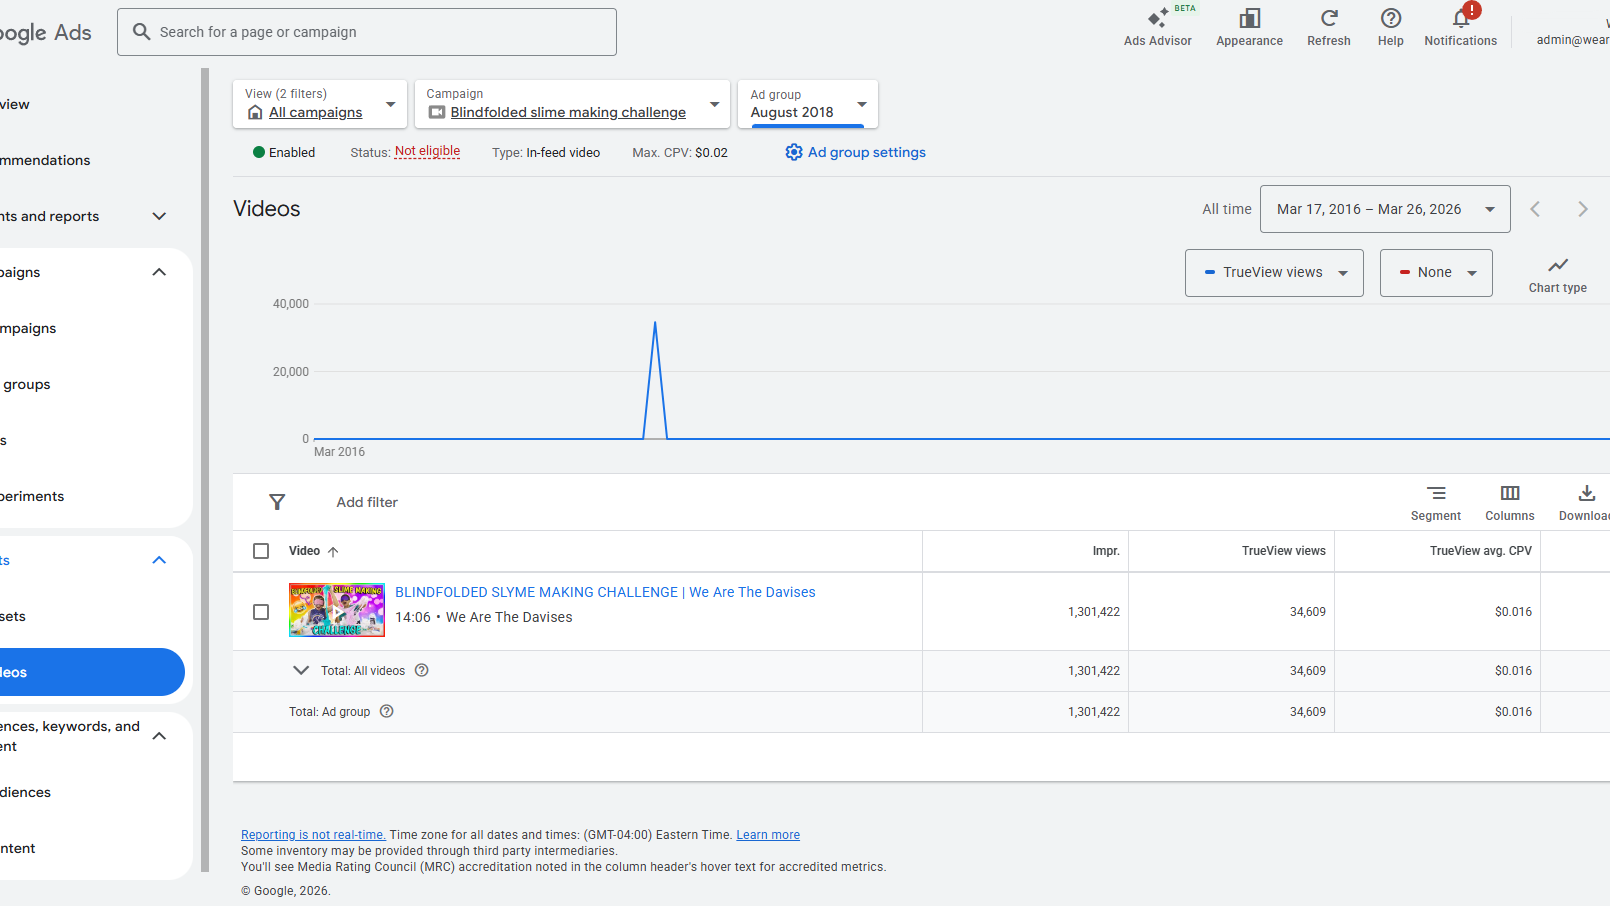1610x906 pixels.
Task: Click Reporting is not real-time link
Action: coord(313,835)
